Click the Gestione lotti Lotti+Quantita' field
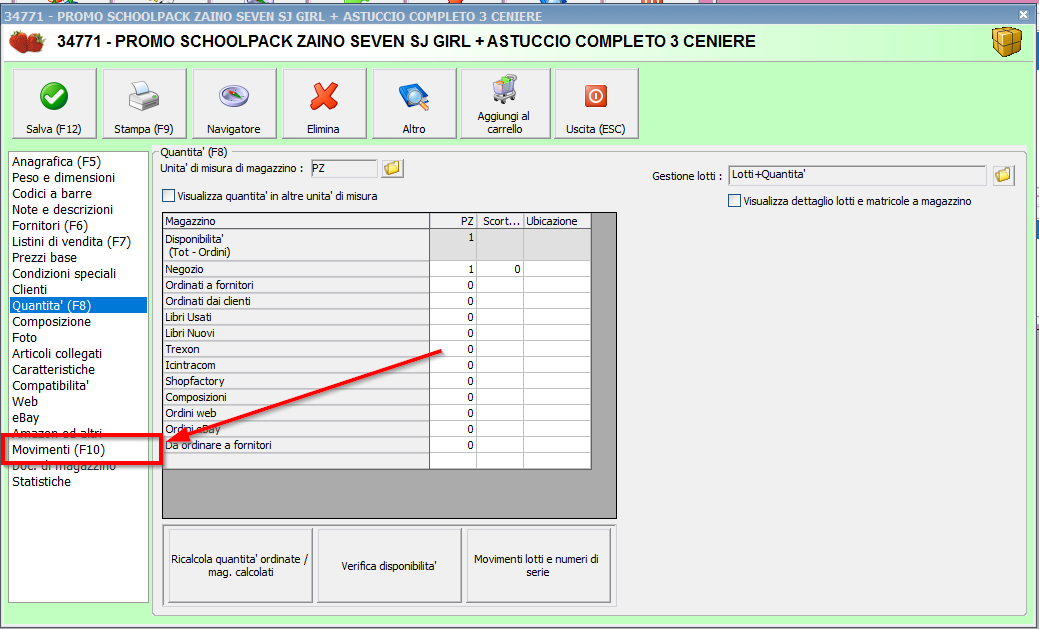 coord(857,175)
